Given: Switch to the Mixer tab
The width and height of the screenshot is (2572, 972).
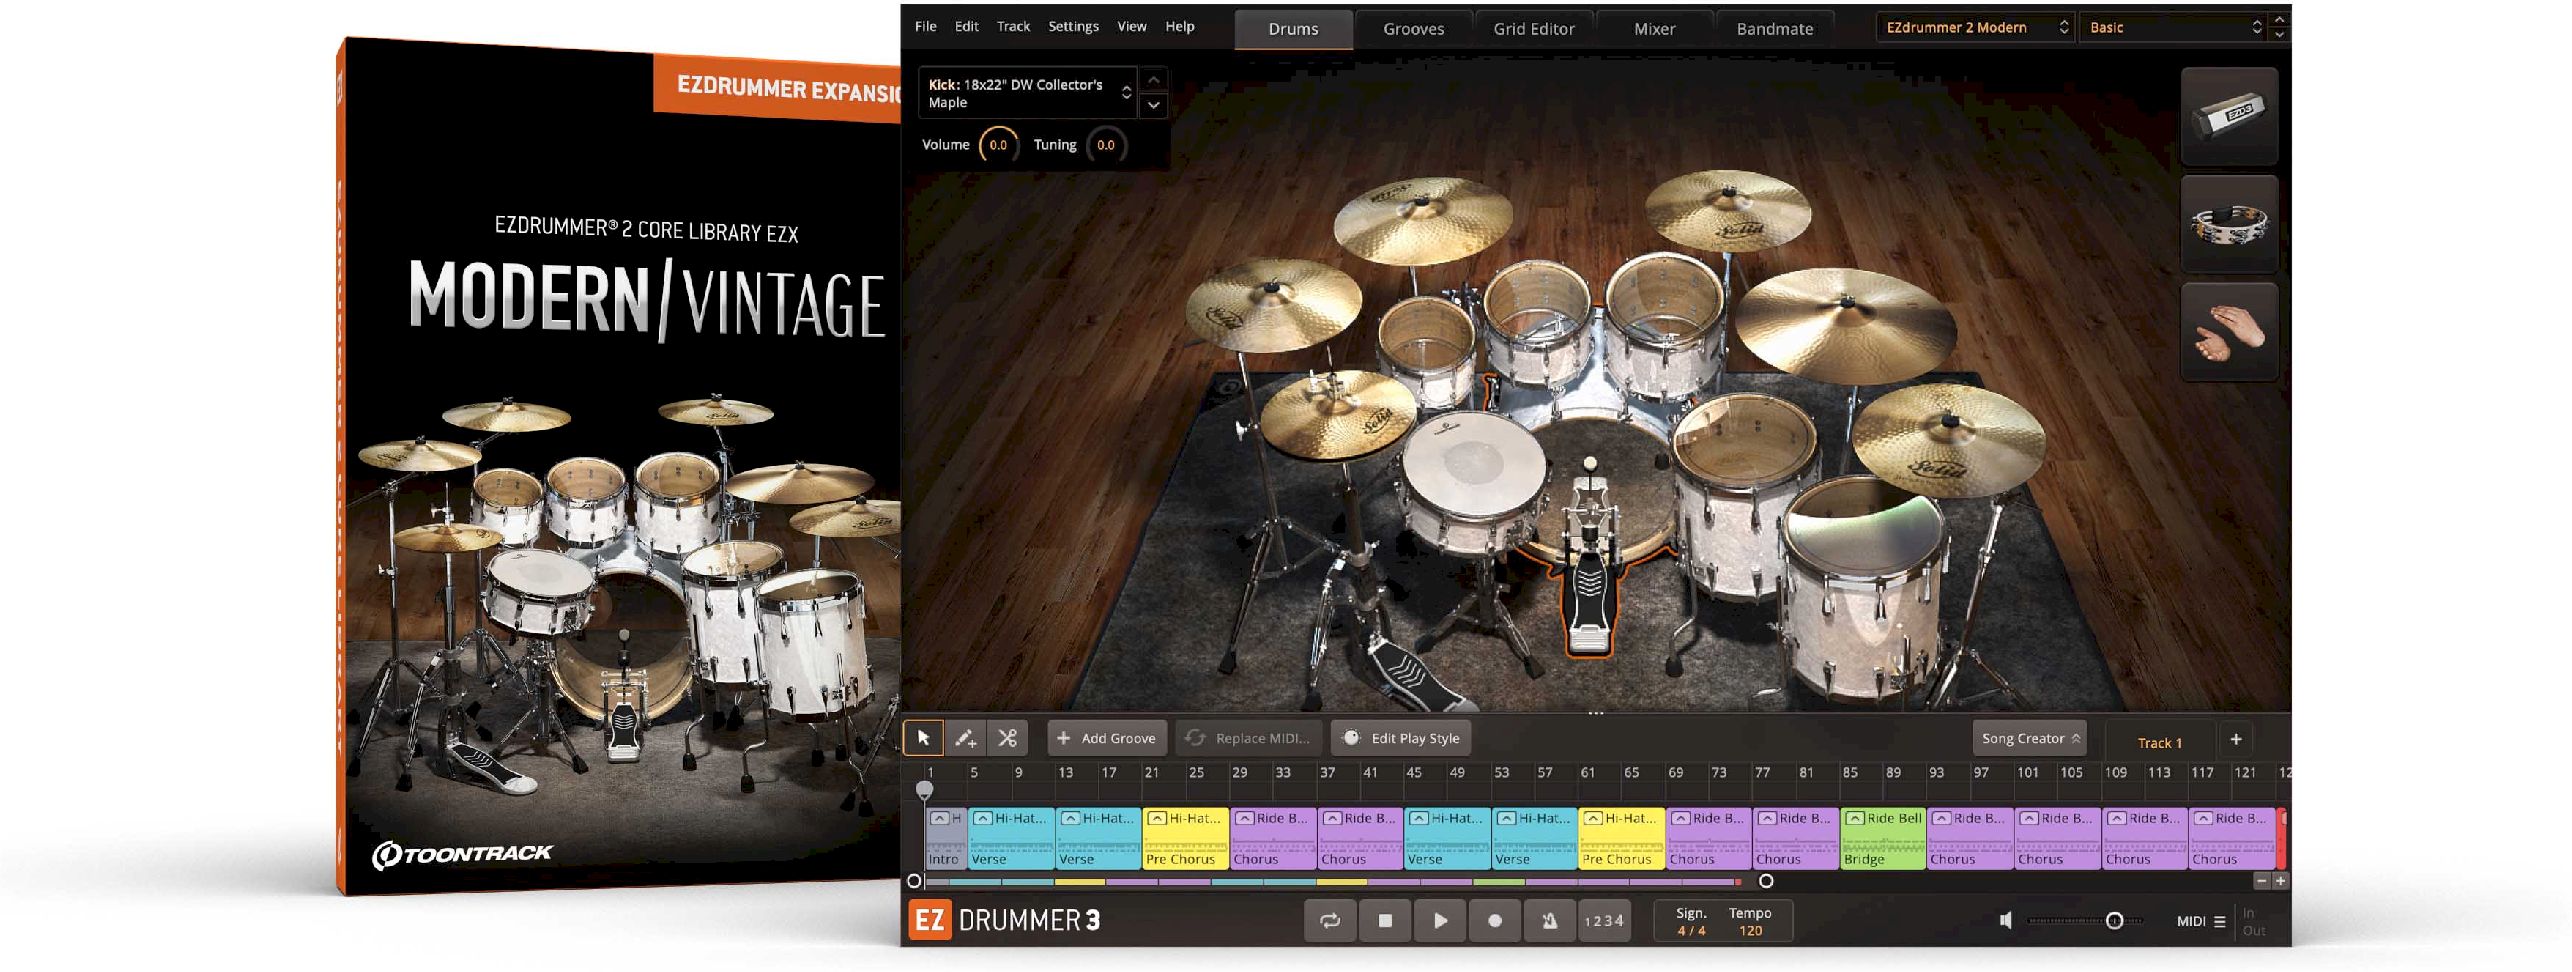Looking at the screenshot, I should [x=1654, y=29].
